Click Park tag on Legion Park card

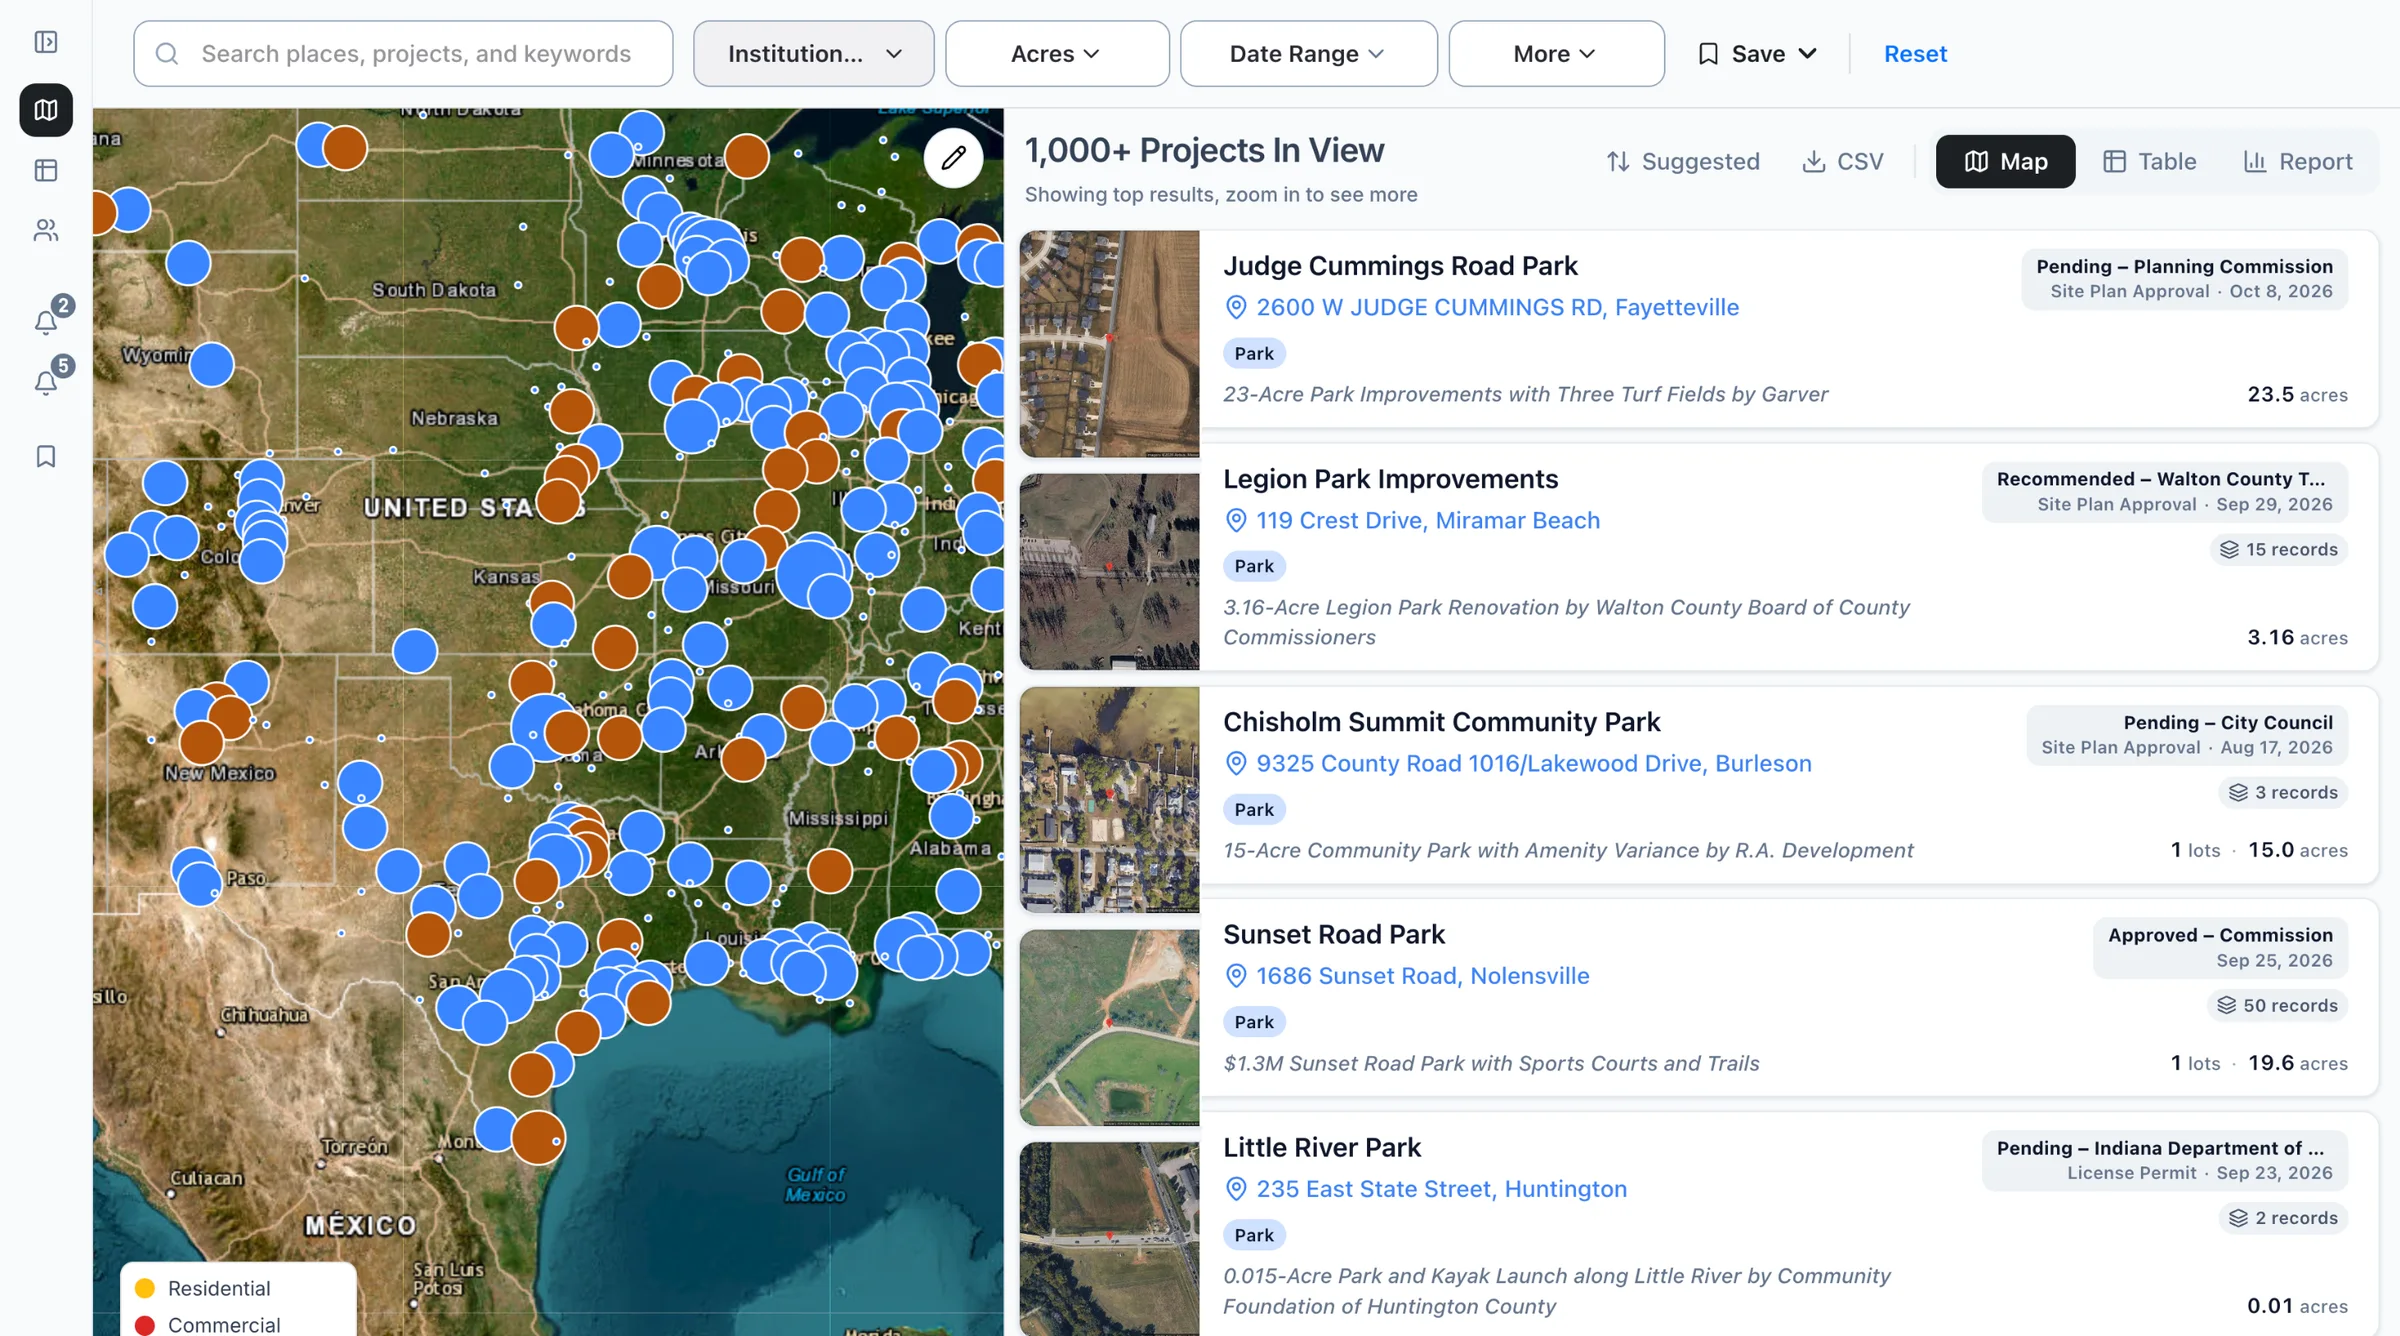click(x=1254, y=567)
